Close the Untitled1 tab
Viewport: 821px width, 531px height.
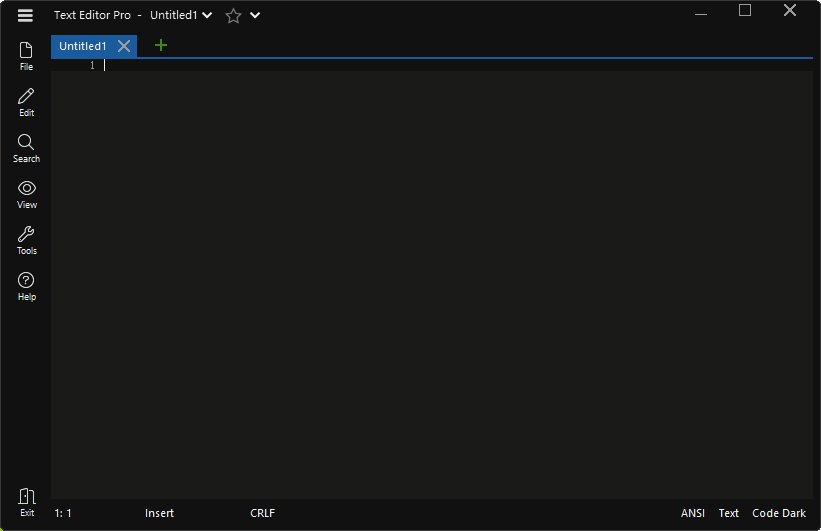point(124,46)
